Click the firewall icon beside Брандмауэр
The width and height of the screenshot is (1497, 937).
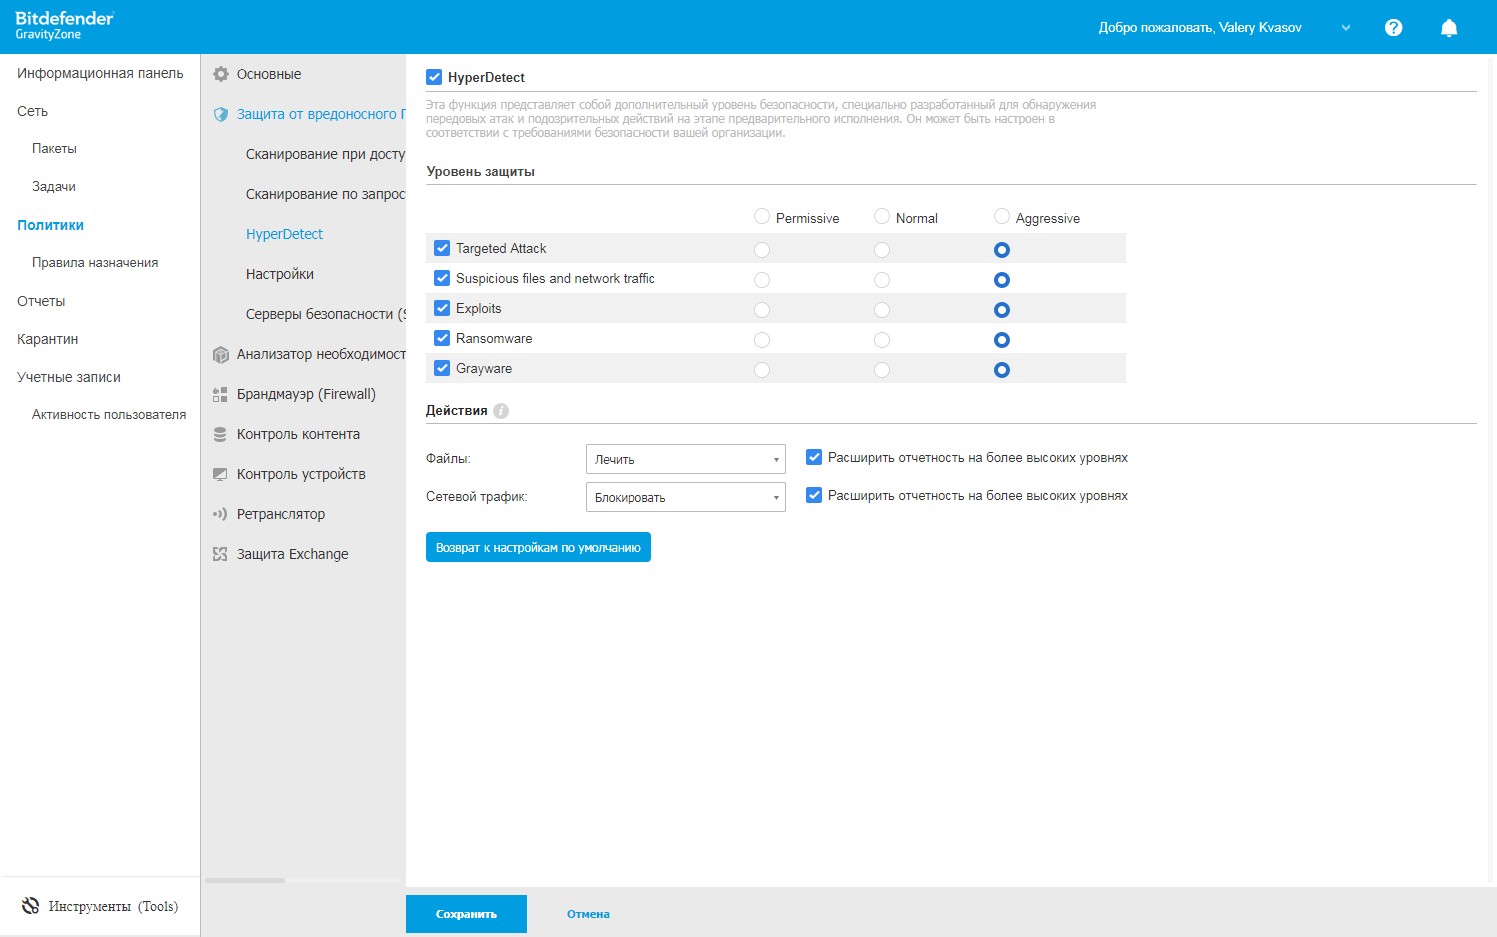click(x=221, y=395)
